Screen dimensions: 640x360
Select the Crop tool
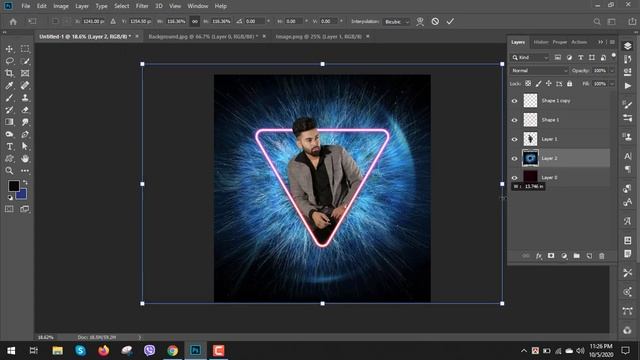[9, 73]
